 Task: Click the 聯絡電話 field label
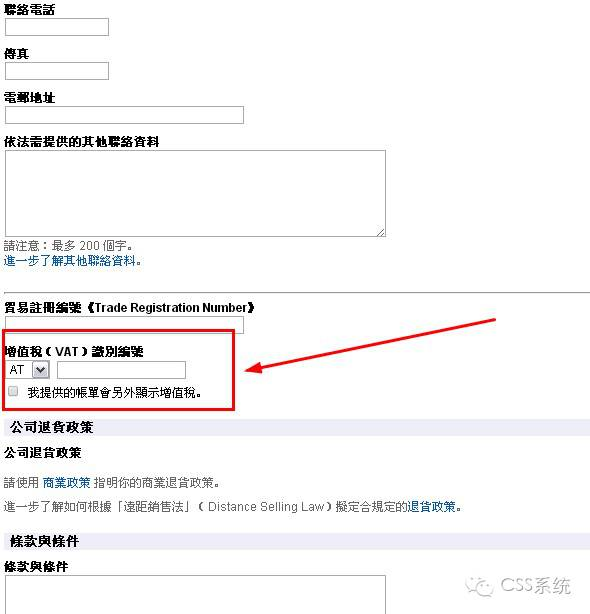click(x=29, y=10)
